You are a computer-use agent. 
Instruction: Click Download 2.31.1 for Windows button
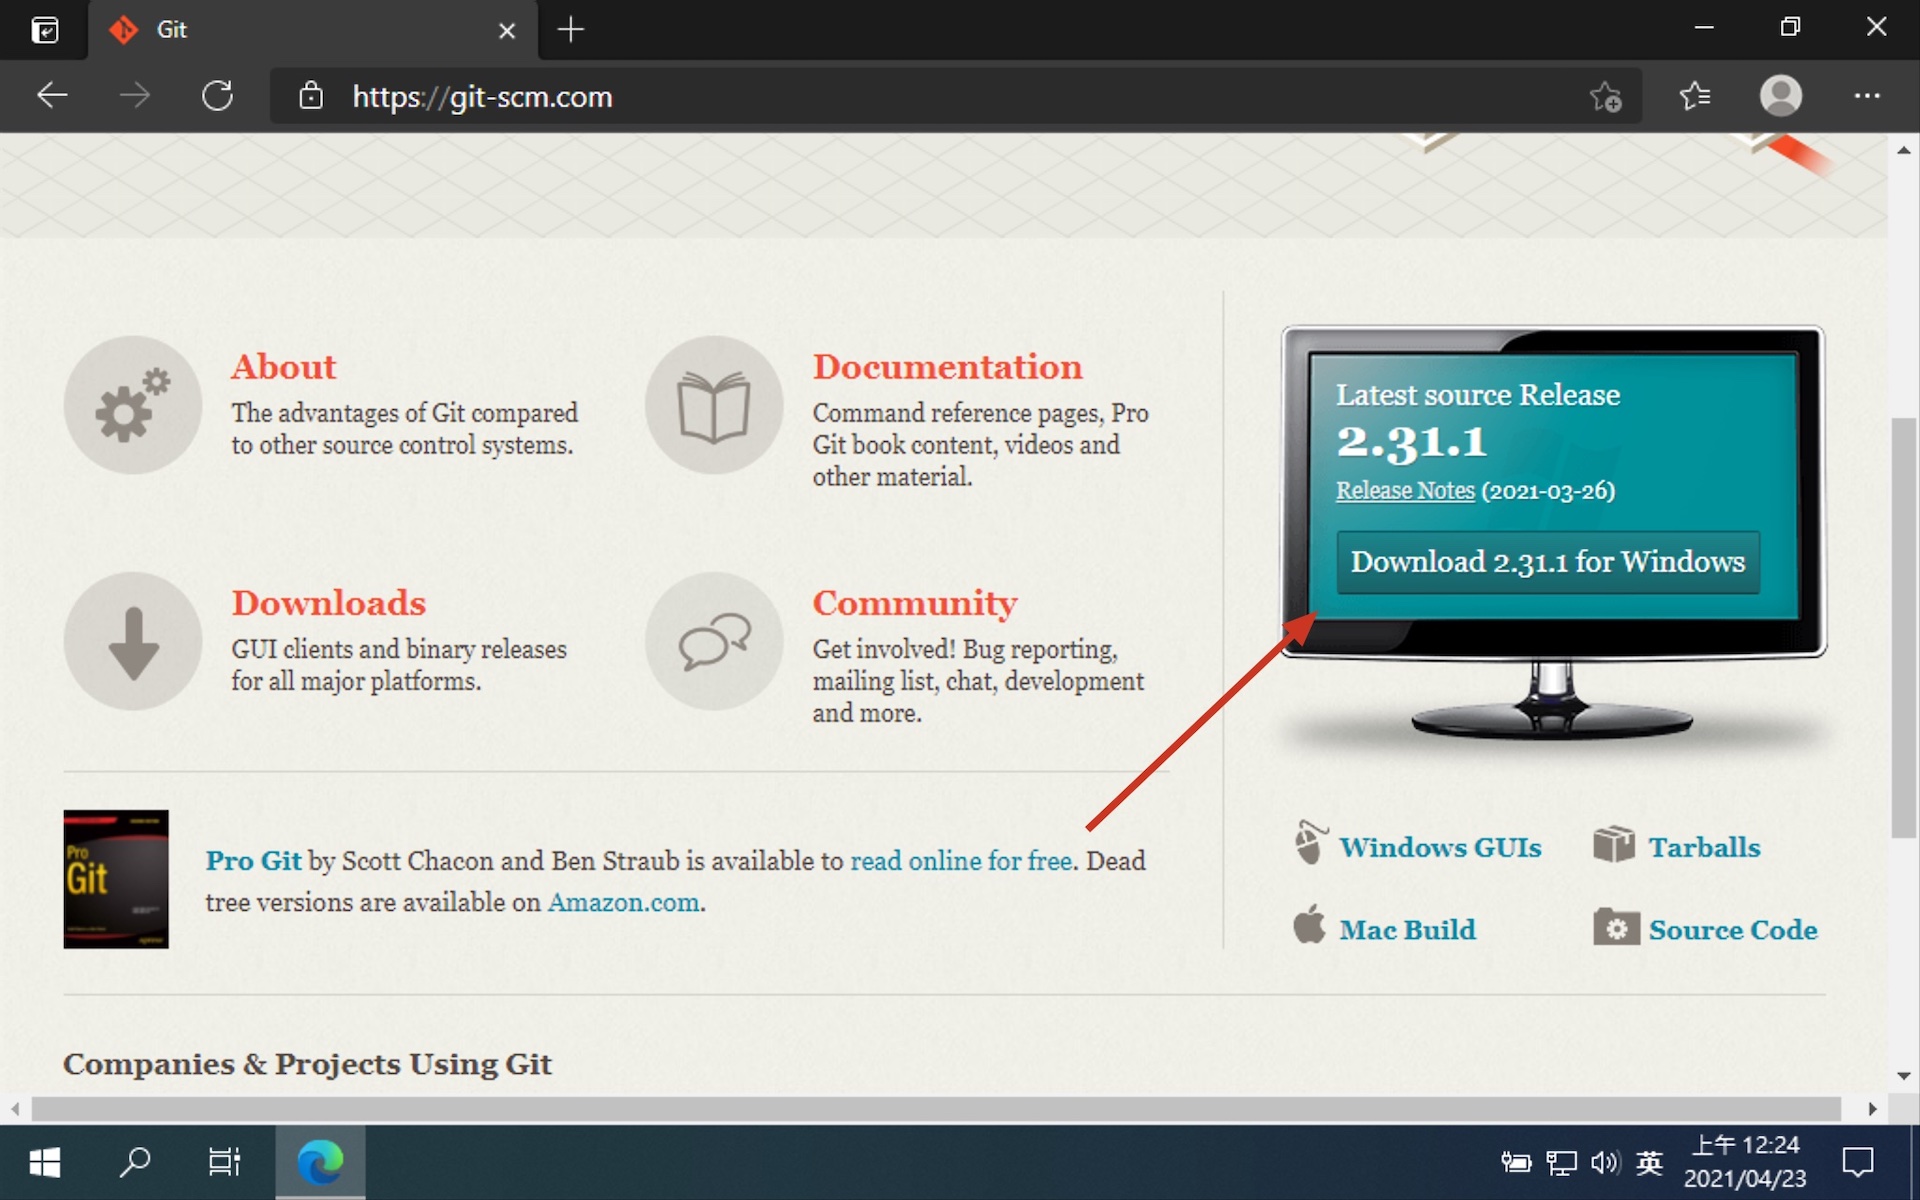pyautogui.click(x=1548, y=562)
